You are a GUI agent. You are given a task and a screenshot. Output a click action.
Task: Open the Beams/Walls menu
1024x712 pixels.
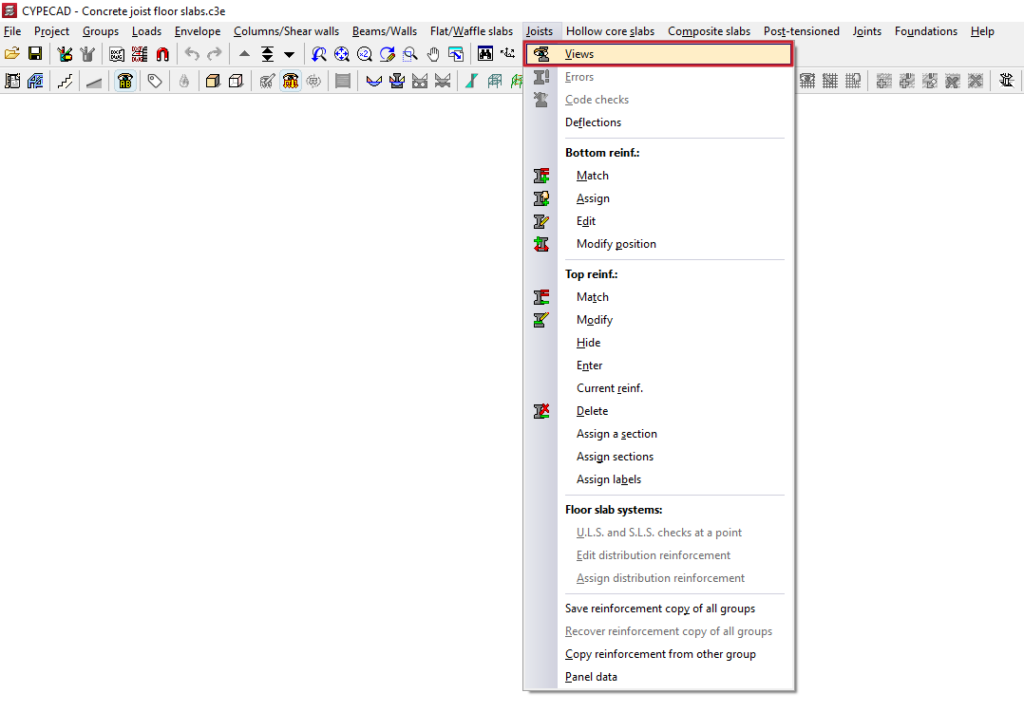click(x=384, y=31)
